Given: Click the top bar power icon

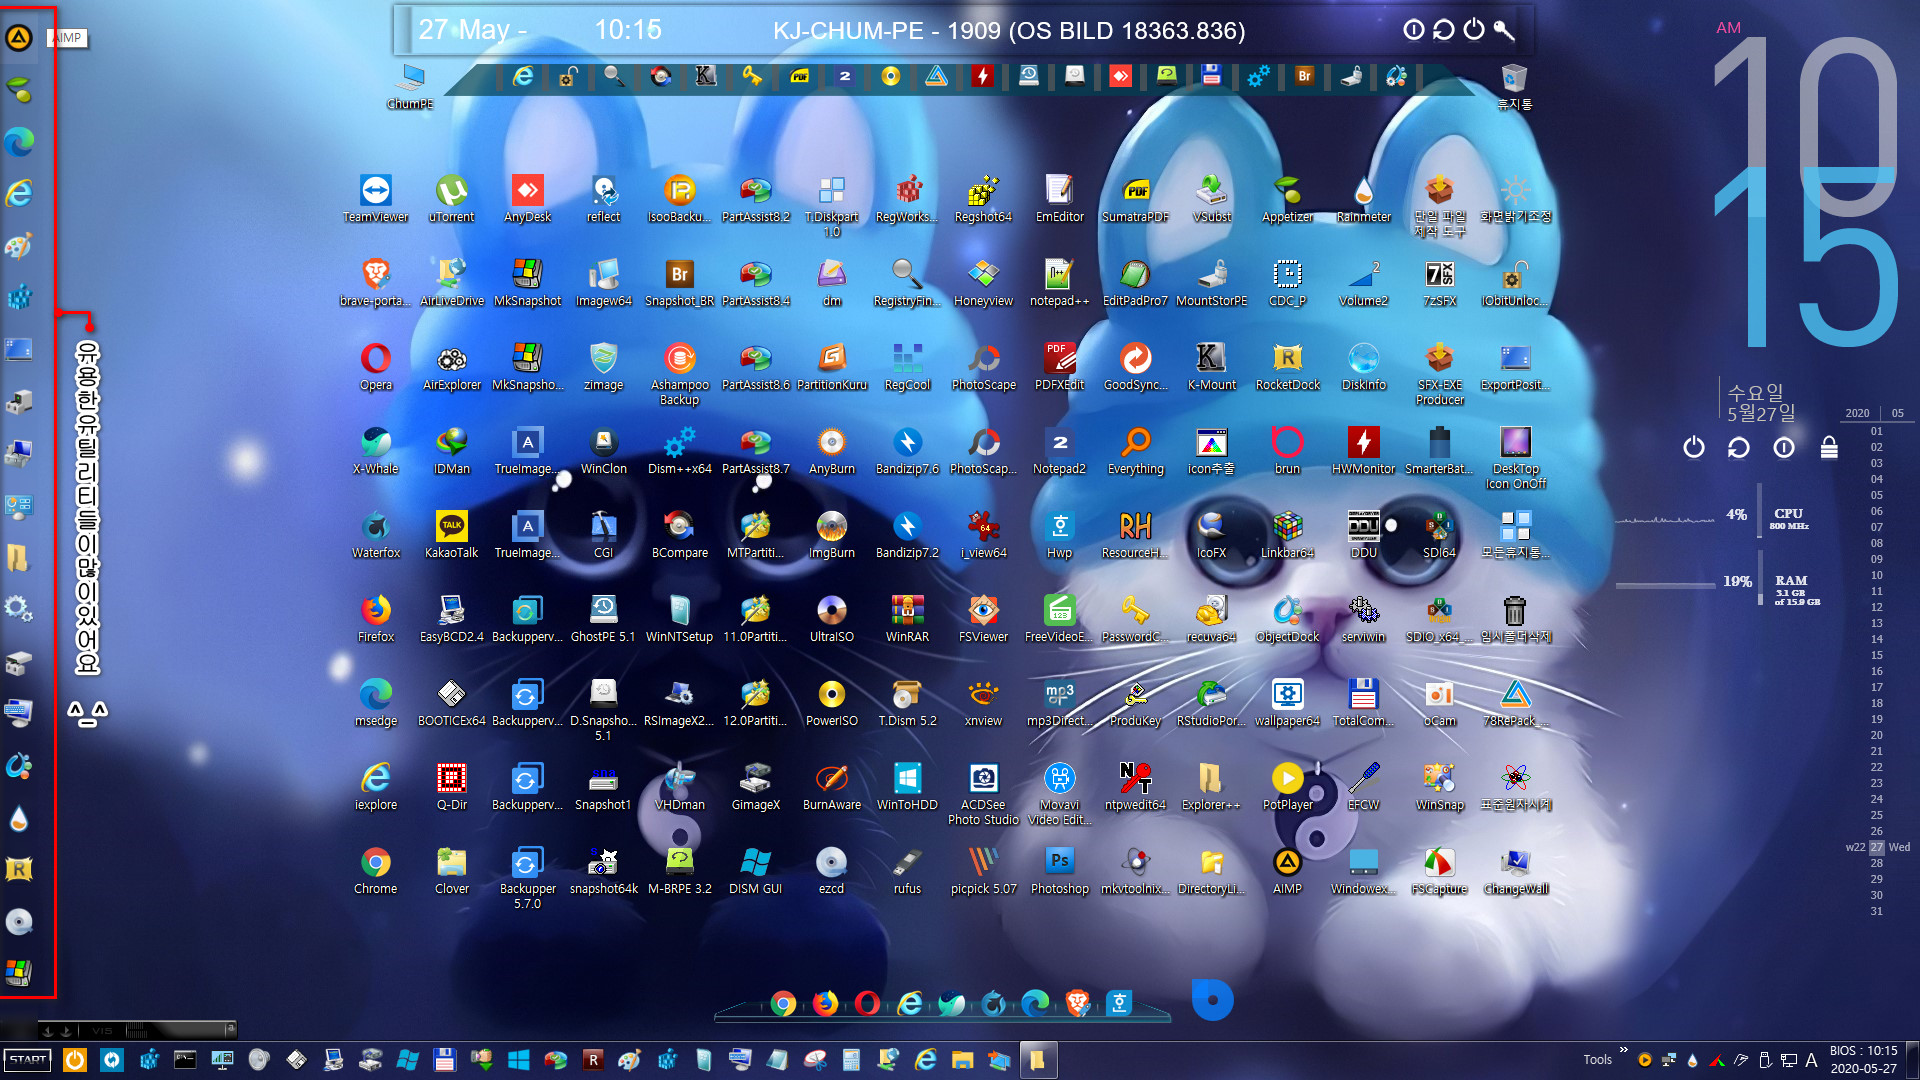Looking at the screenshot, I should pyautogui.click(x=1474, y=30).
